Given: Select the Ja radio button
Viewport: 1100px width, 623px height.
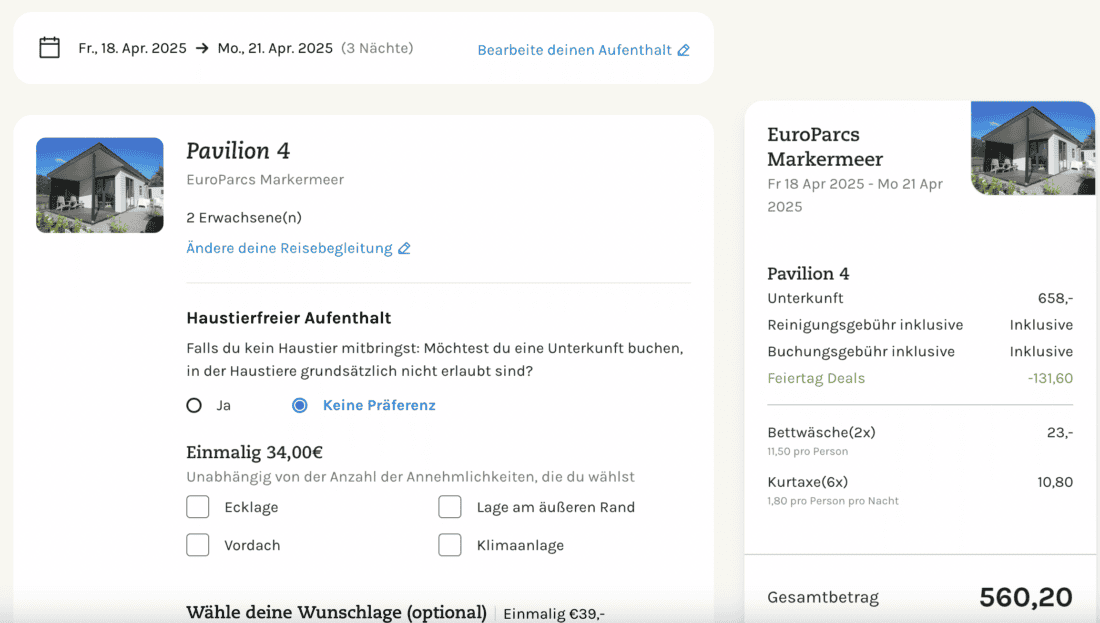Looking at the screenshot, I should [194, 406].
